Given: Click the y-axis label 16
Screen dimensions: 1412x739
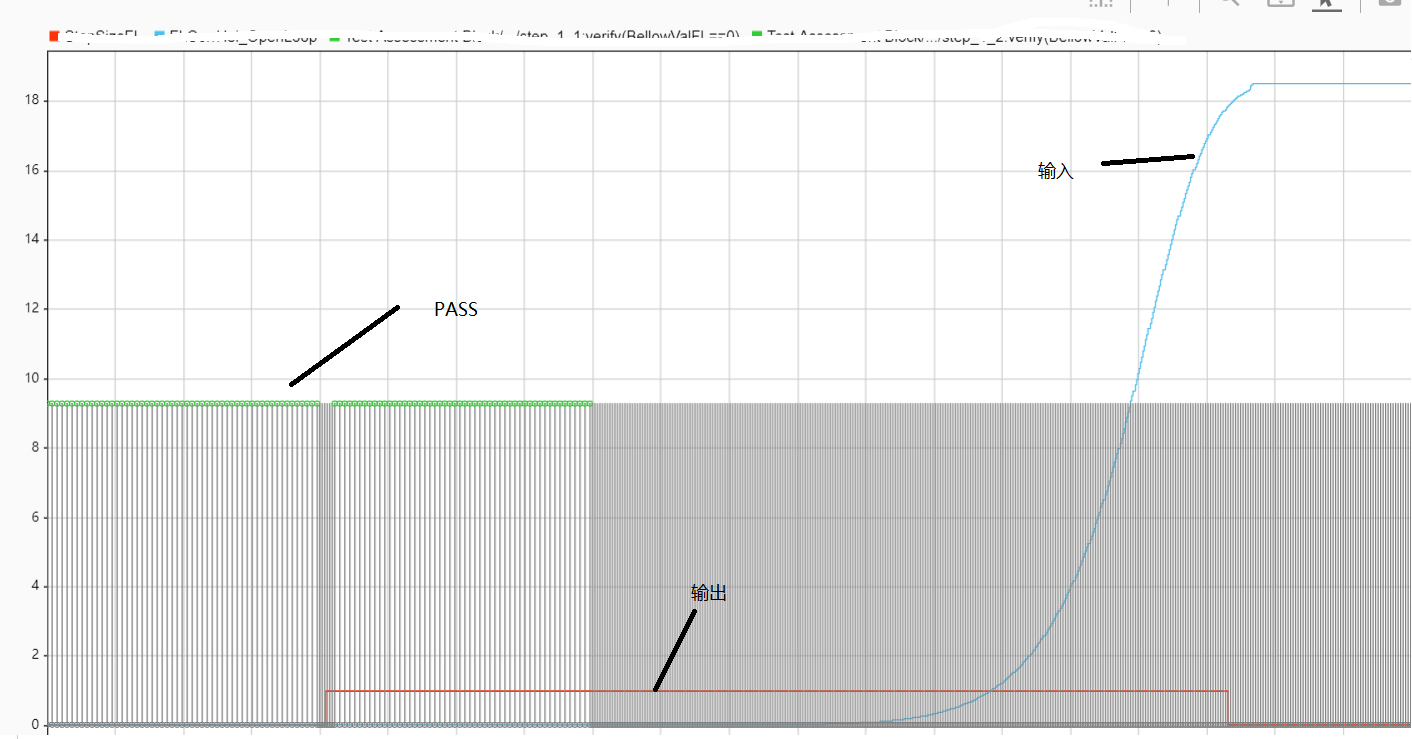Looking at the screenshot, I should pos(30,171).
